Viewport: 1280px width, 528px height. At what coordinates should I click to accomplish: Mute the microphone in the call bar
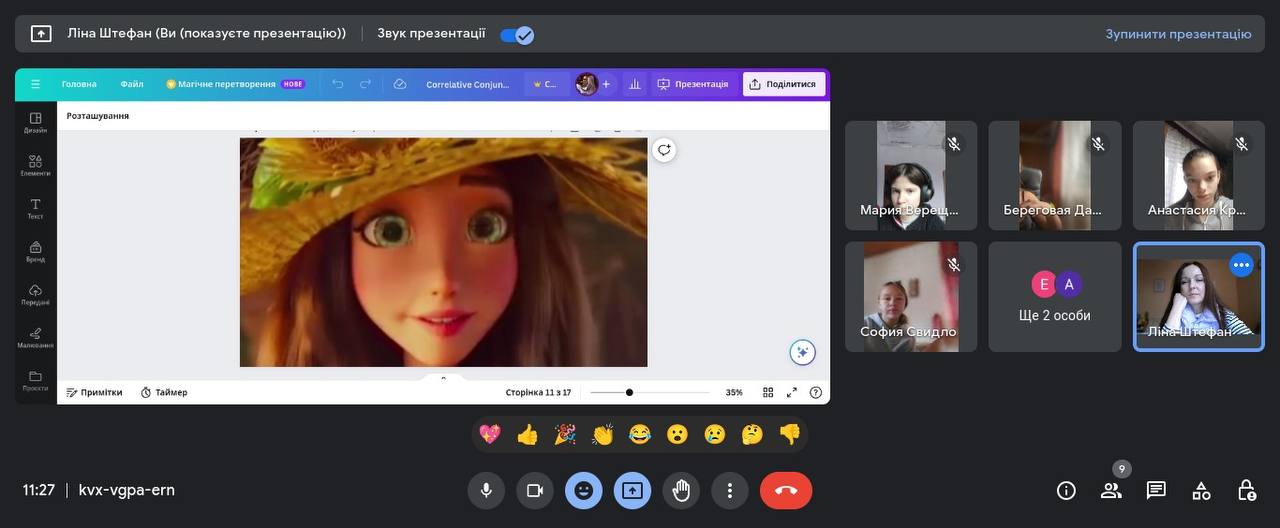click(x=486, y=490)
